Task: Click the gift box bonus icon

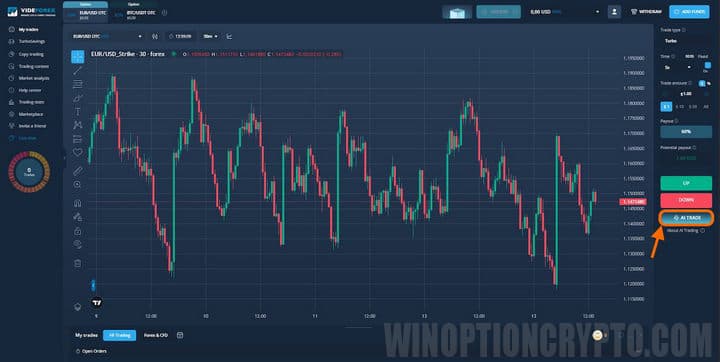Action: coord(457,12)
